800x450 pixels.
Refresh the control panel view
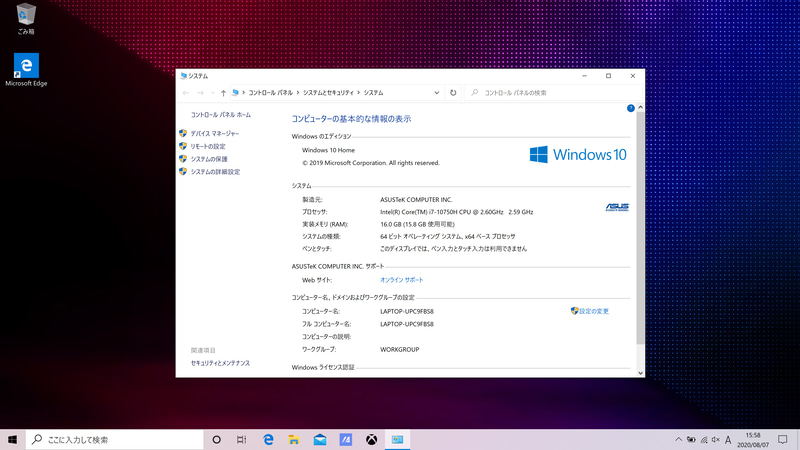tap(453, 93)
